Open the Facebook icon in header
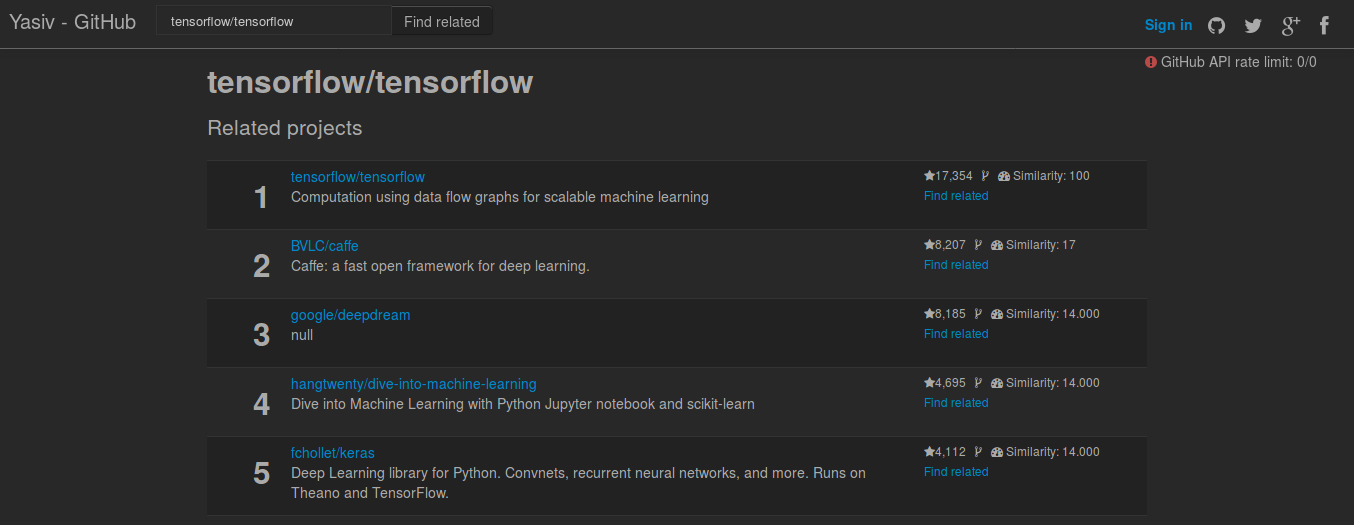Screen dimensions: 1354x525 [x=1324, y=25]
